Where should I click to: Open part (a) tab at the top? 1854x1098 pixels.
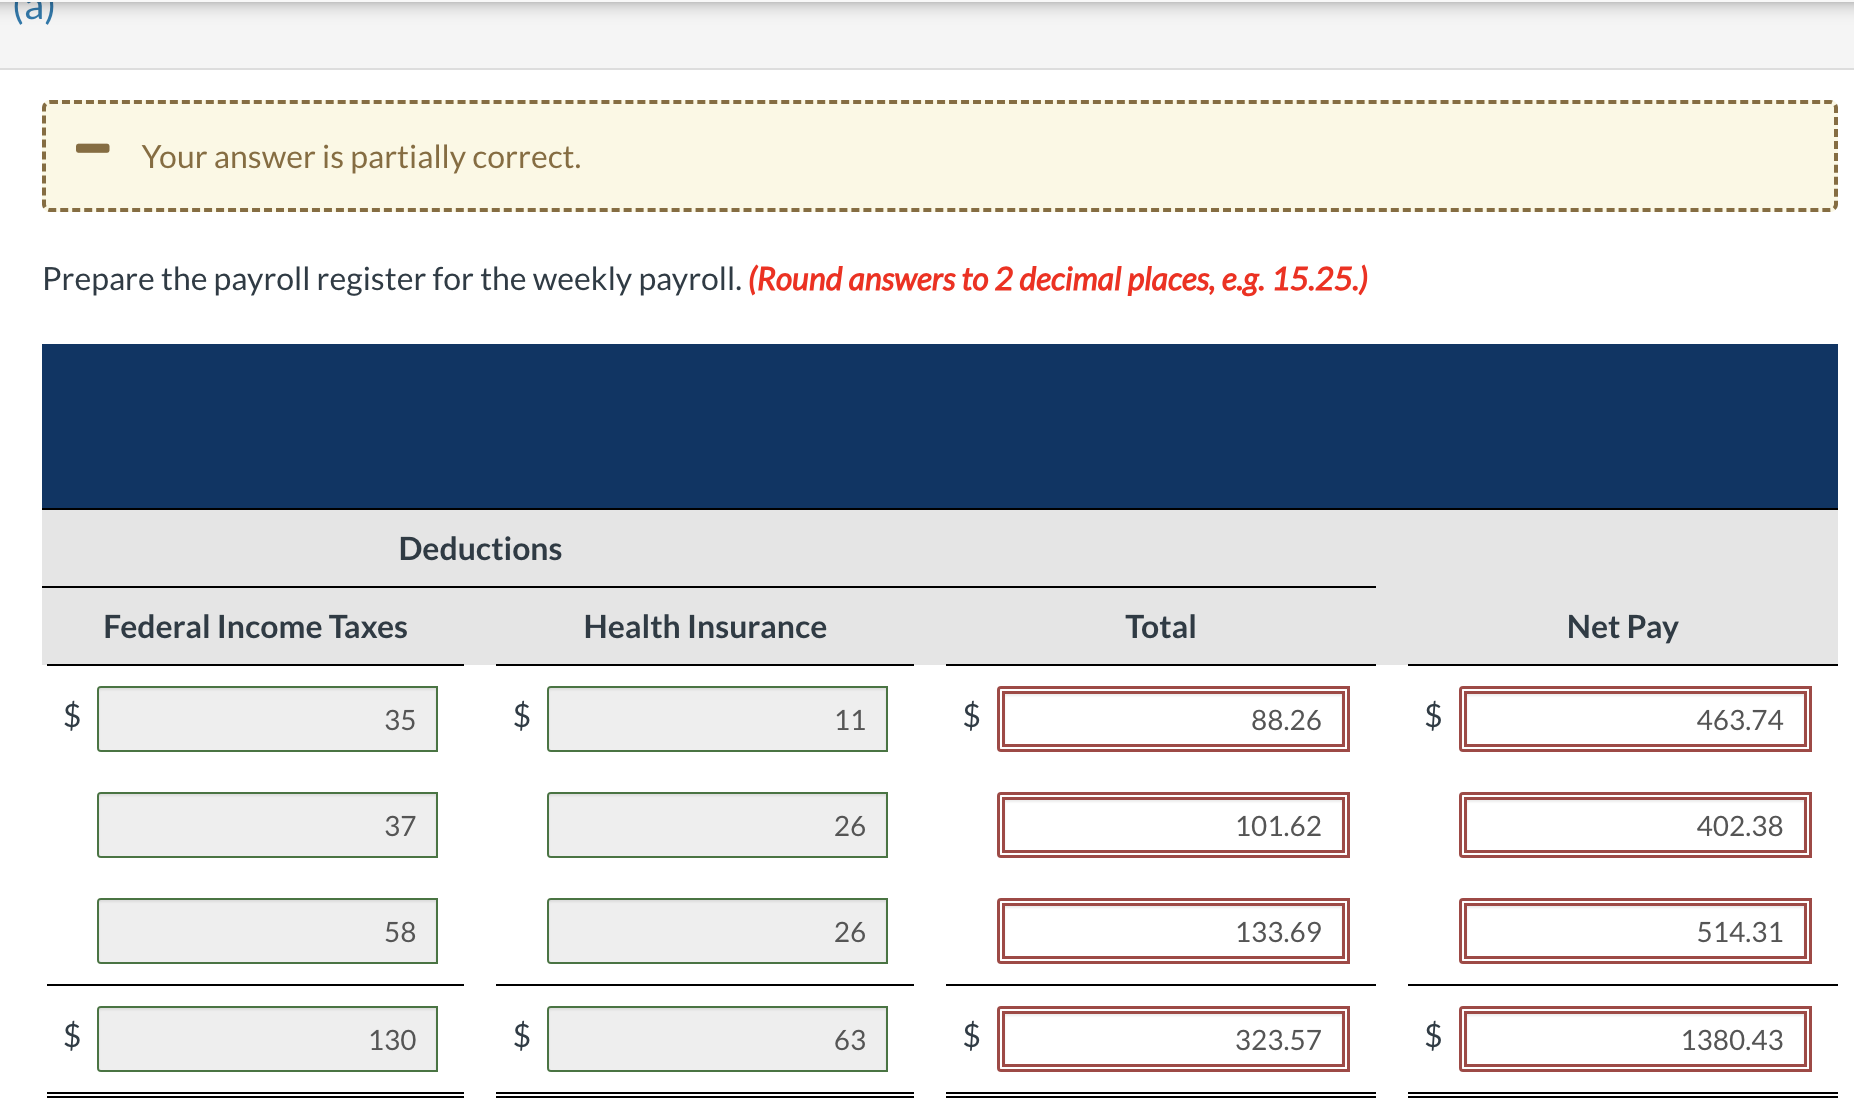35,12
